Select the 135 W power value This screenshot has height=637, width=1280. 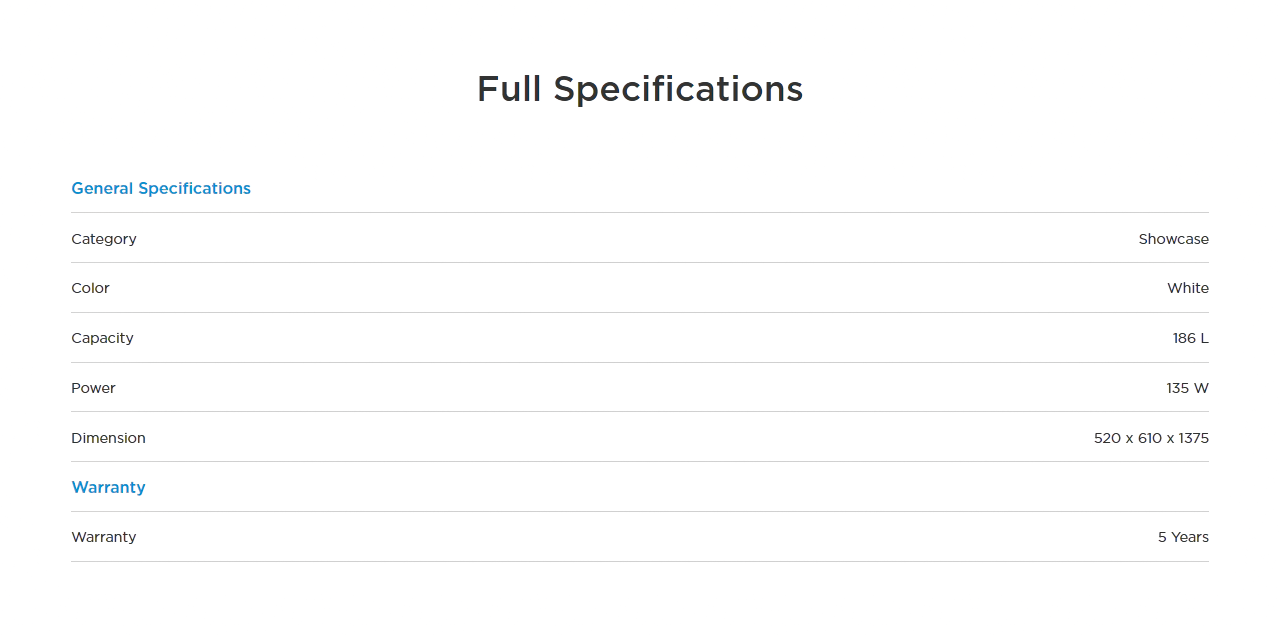1187,388
